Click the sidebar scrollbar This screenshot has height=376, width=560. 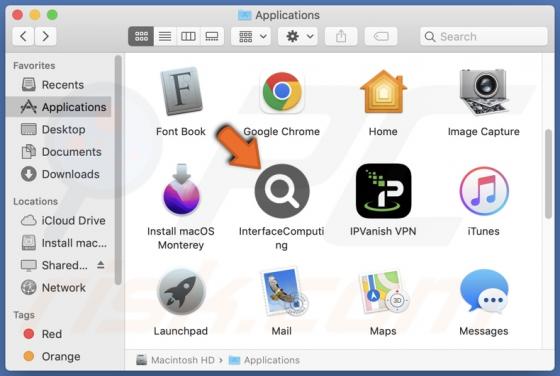(x=118, y=171)
